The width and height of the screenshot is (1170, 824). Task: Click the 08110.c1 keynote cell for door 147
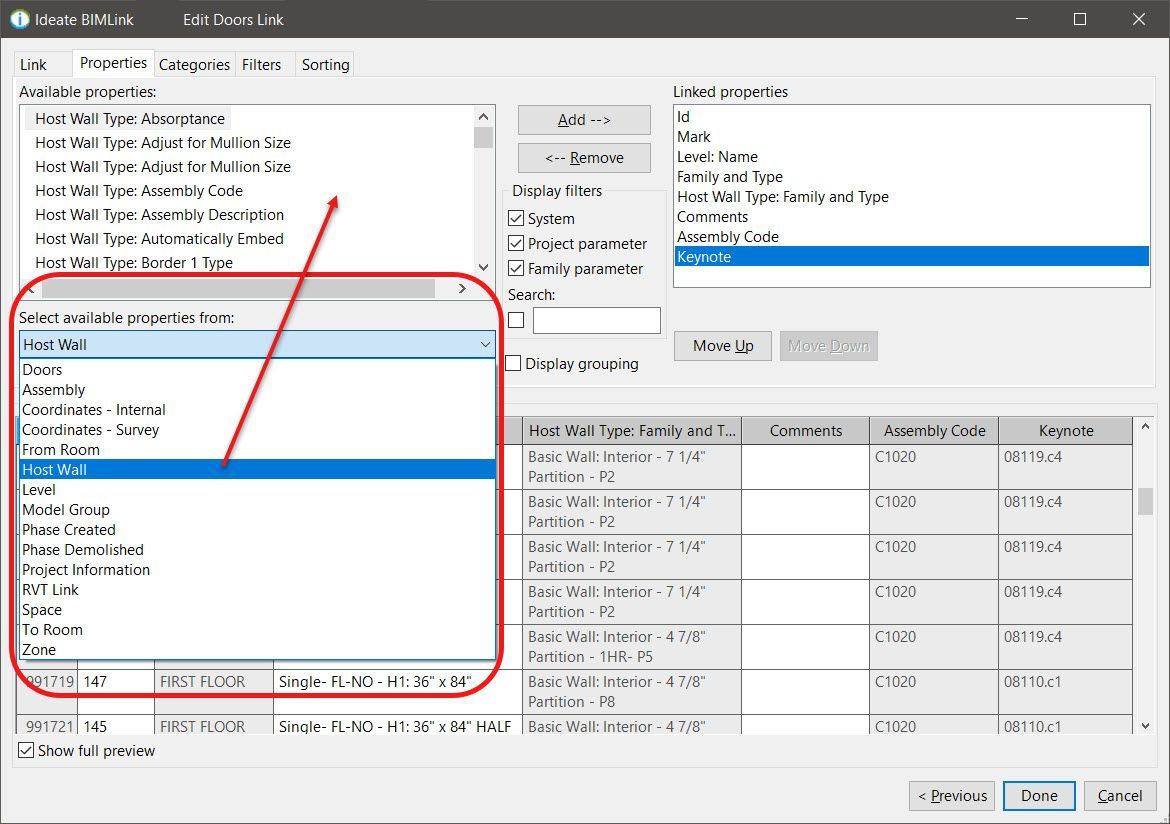(1066, 692)
